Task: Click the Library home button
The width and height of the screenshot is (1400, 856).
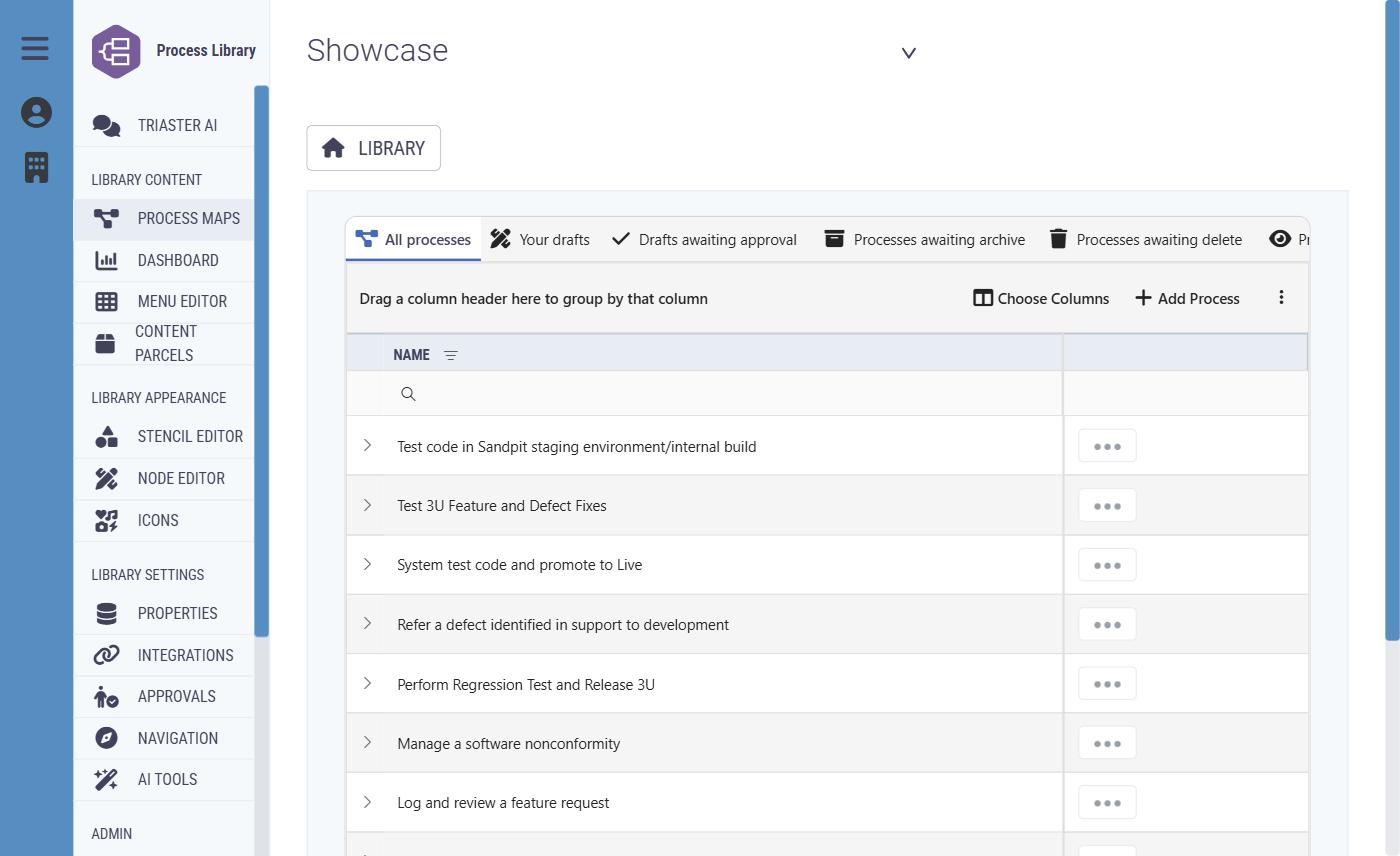Action: pyautogui.click(x=373, y=148)
